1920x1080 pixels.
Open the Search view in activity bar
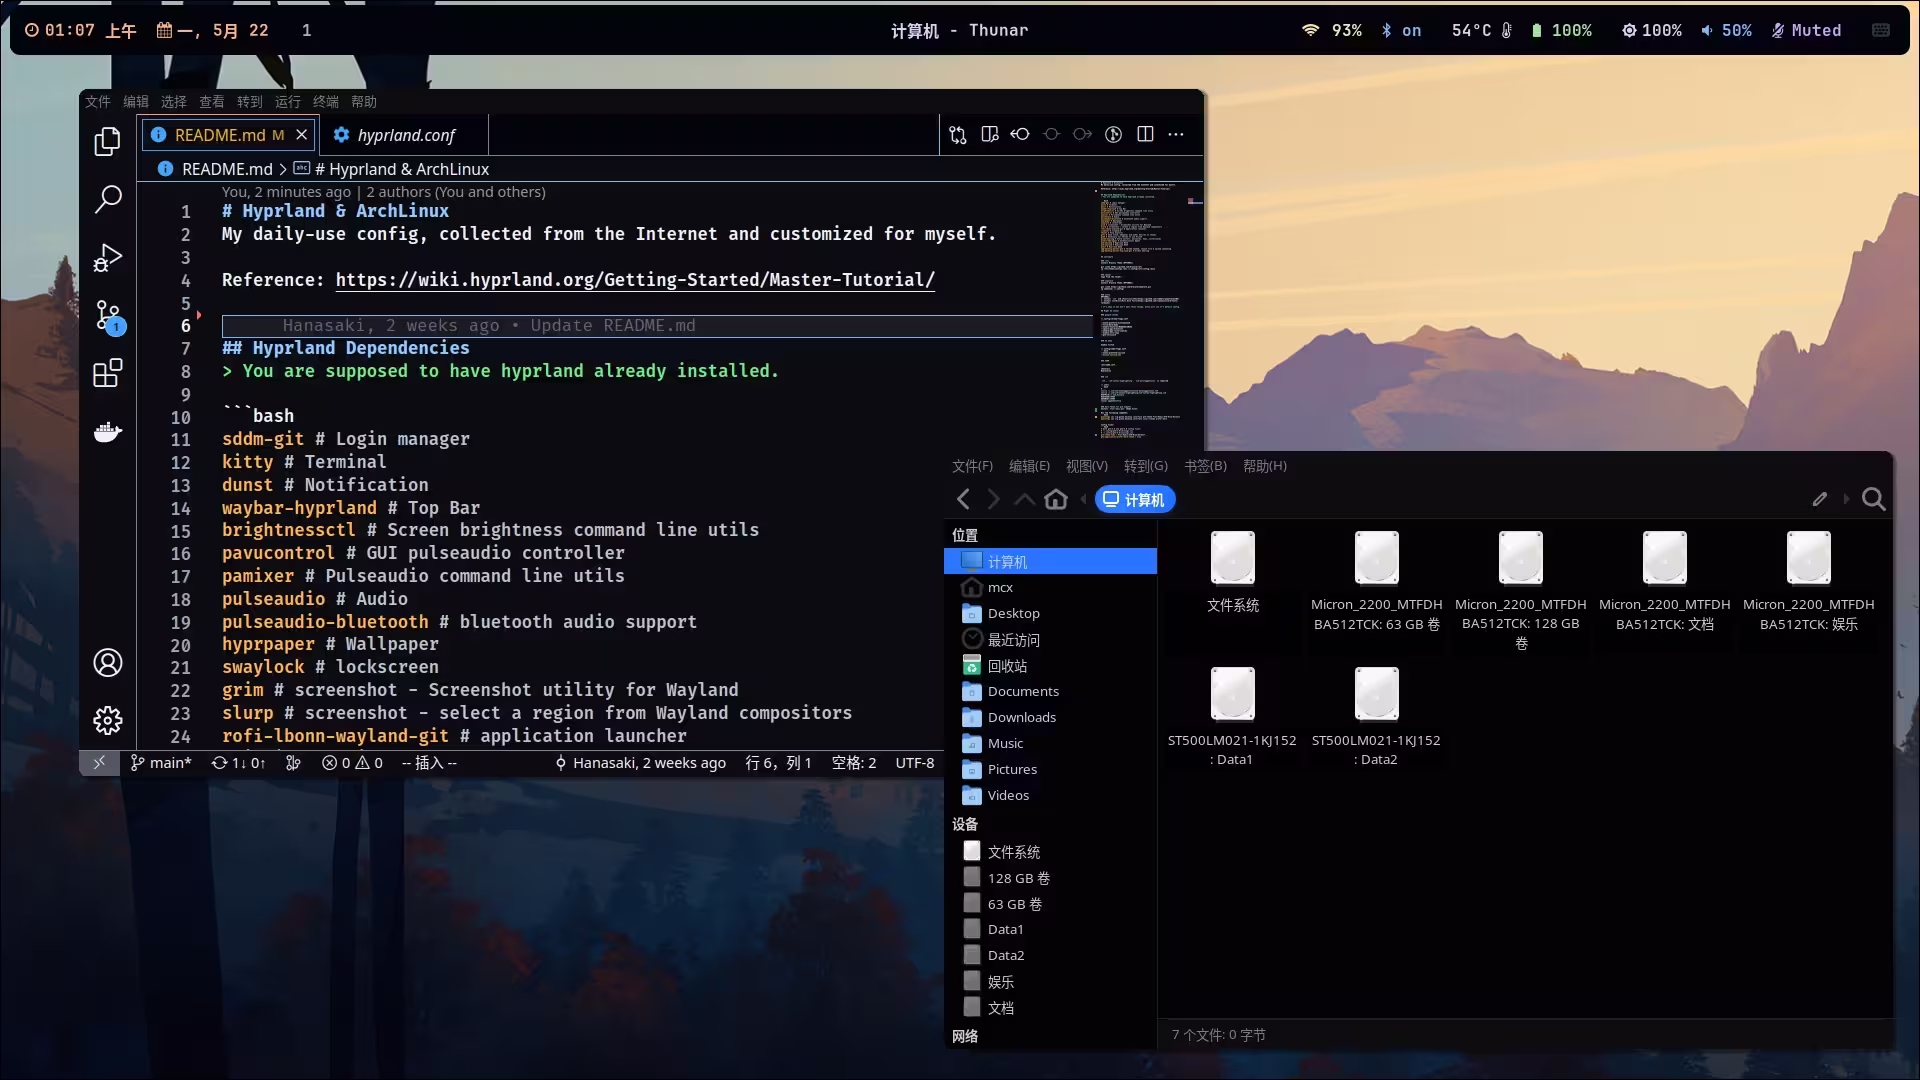pos(107,199)
